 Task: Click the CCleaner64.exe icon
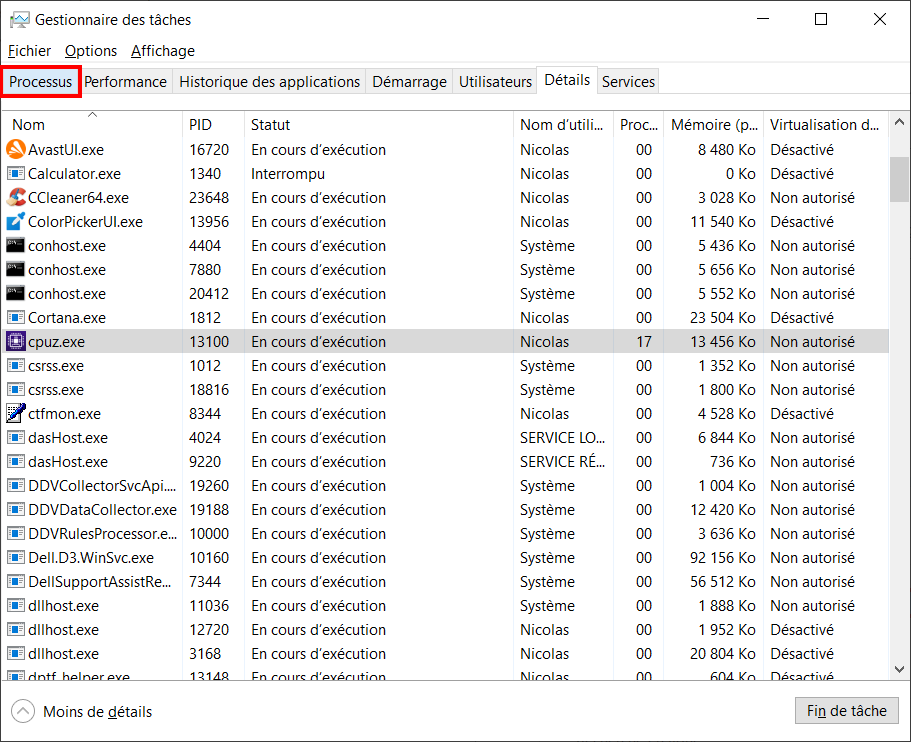pos(16,198)
